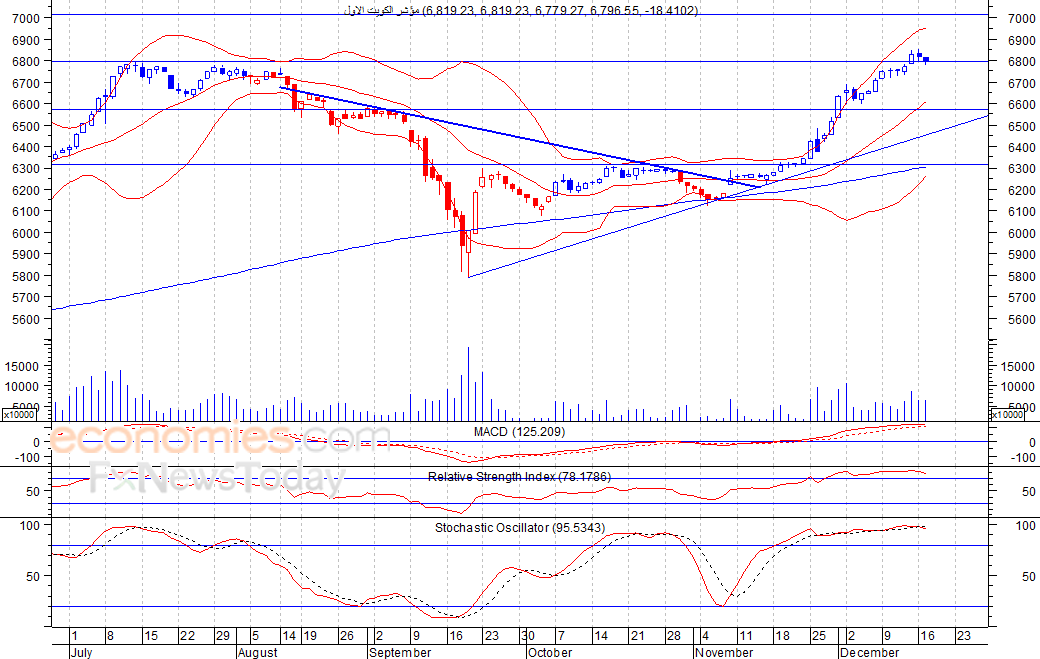Click the 7000 price label on left axis
The height and width of the screenshot is (659, 1040).
(26, 19)
